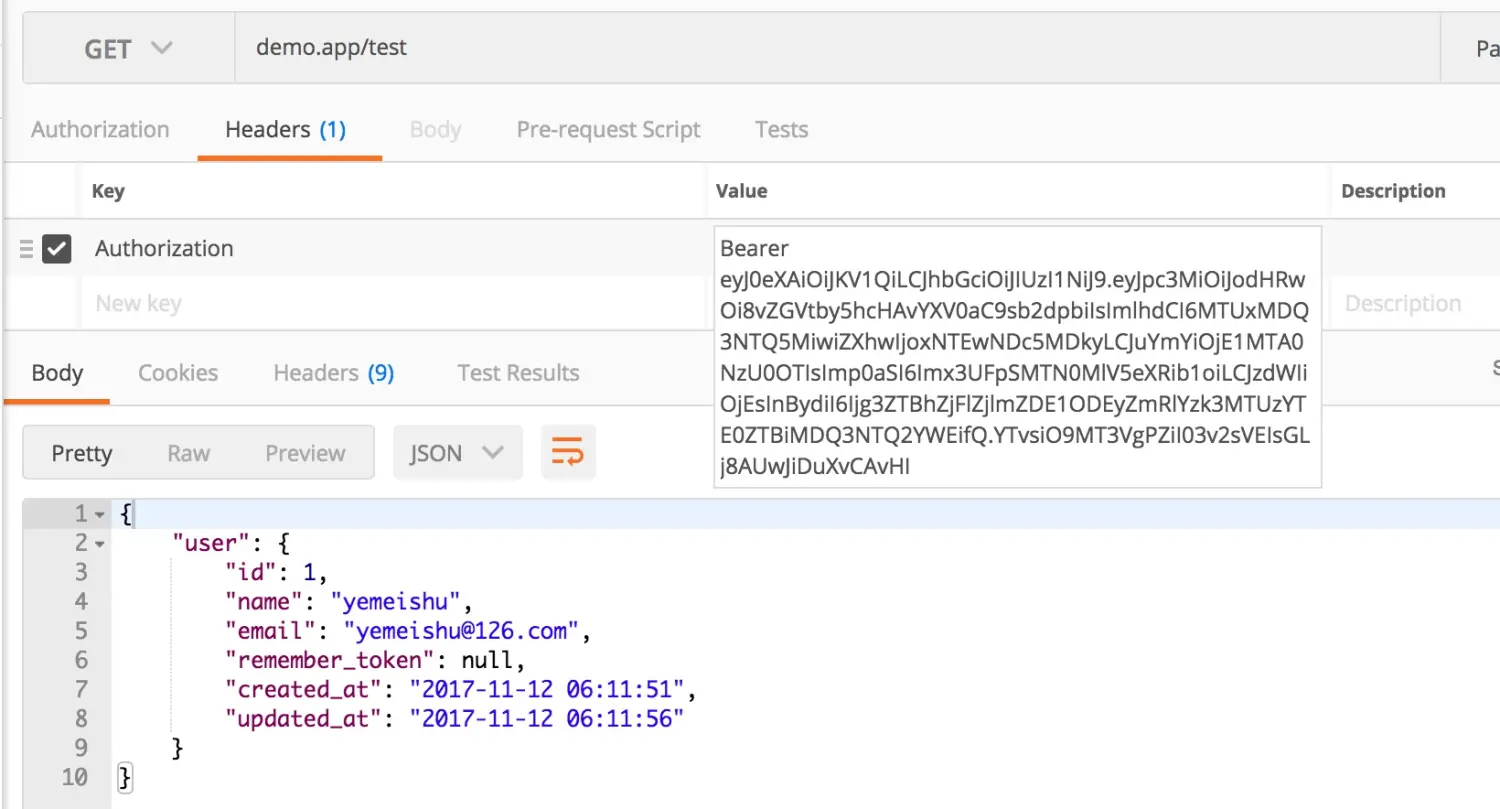Open the GET method dropdown

point(129,48)
